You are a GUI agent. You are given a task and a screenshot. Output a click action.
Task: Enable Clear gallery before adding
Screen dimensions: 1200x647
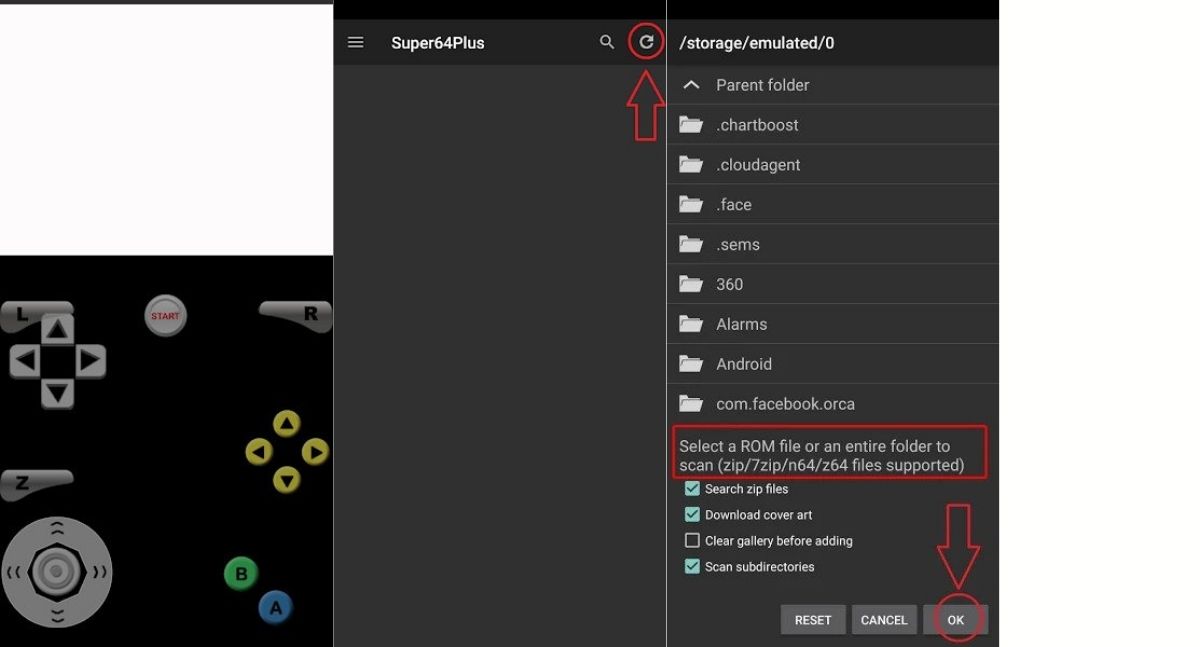692,541
